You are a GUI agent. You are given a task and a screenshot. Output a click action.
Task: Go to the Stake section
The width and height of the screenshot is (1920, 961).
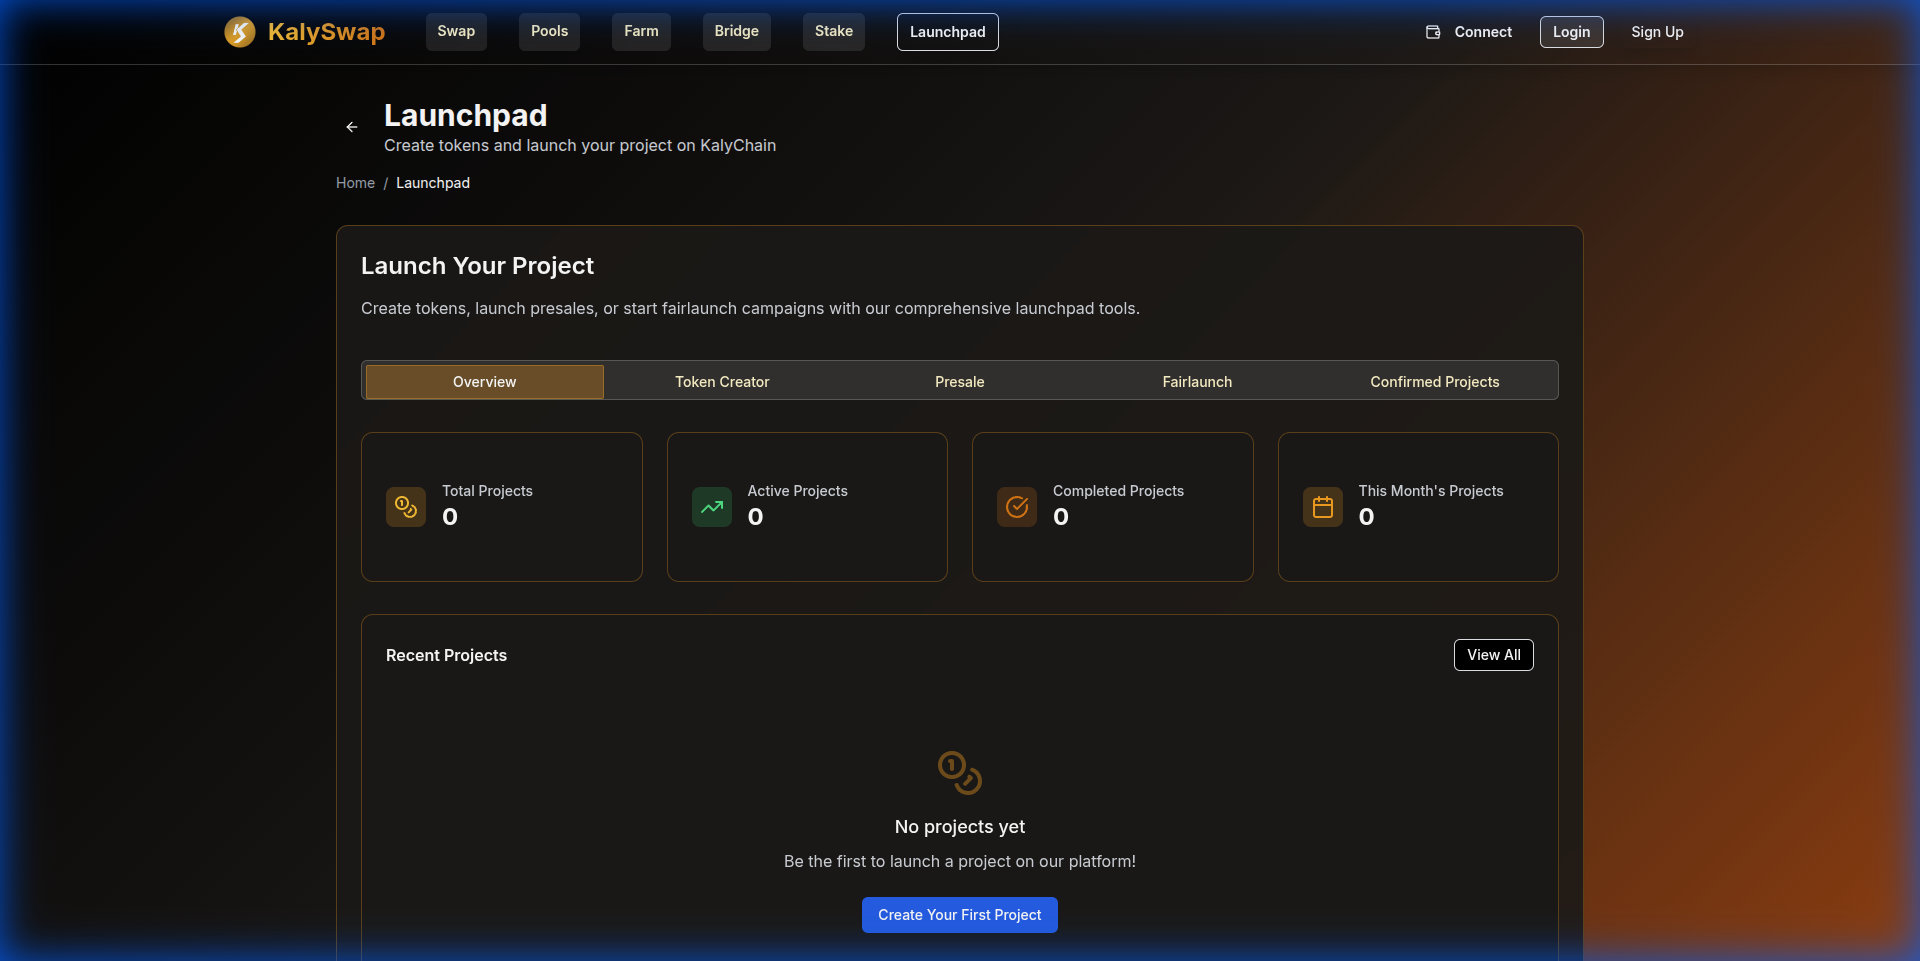click(x=833, y=31)
